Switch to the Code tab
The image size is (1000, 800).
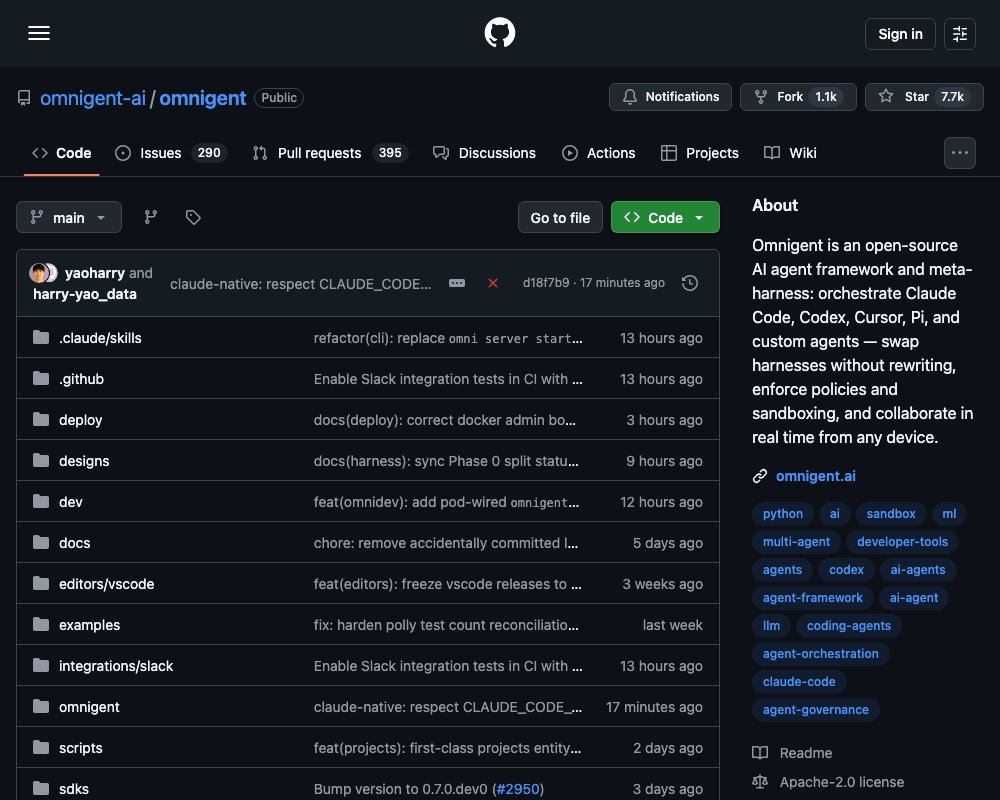(62, 153)
